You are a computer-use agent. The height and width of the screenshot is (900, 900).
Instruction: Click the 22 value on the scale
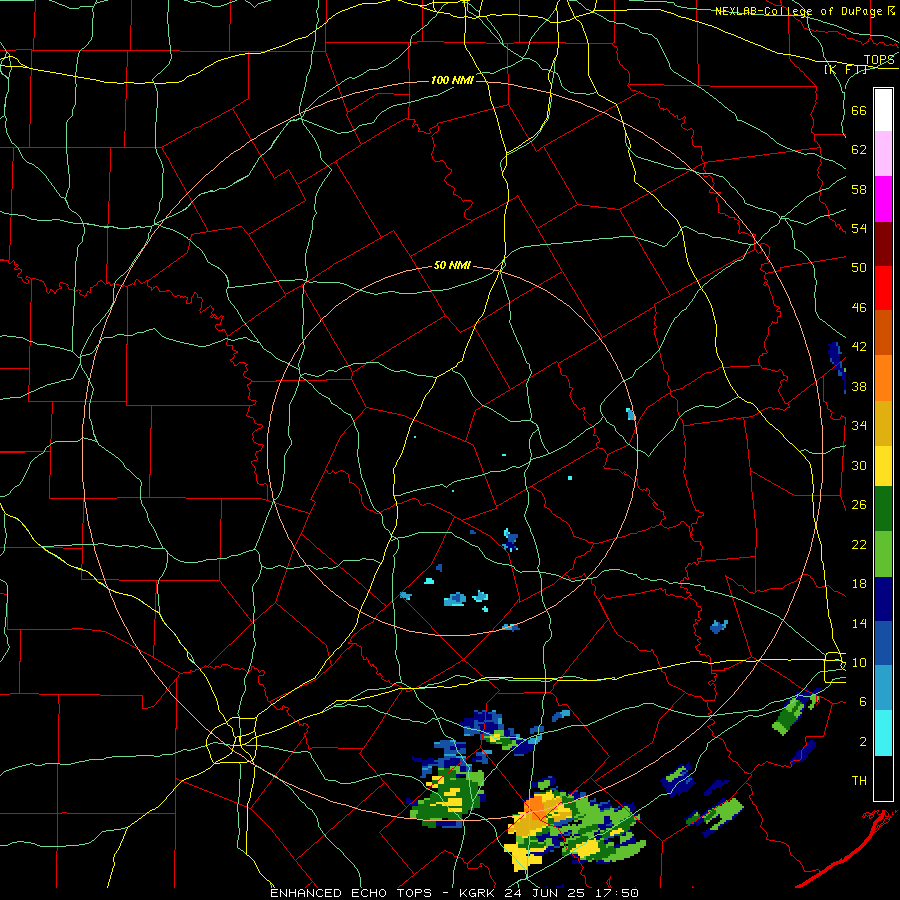(x=859, y=544)
